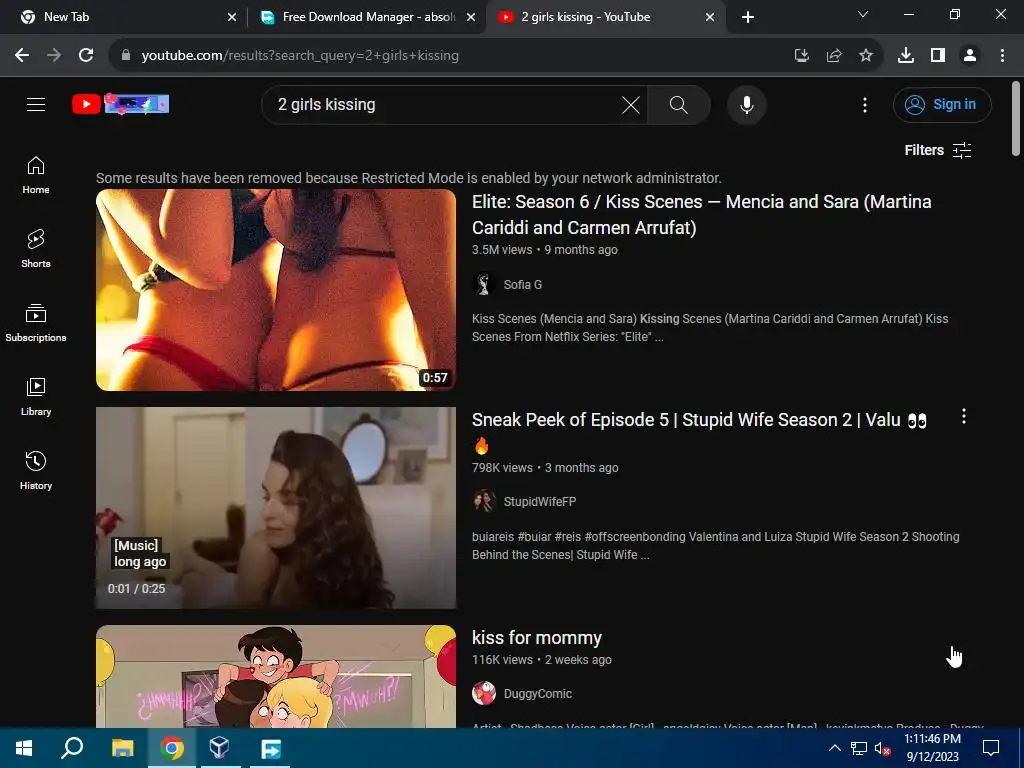
Task: Open tab search dropdown chevron
Action: [x=863, y=14]
